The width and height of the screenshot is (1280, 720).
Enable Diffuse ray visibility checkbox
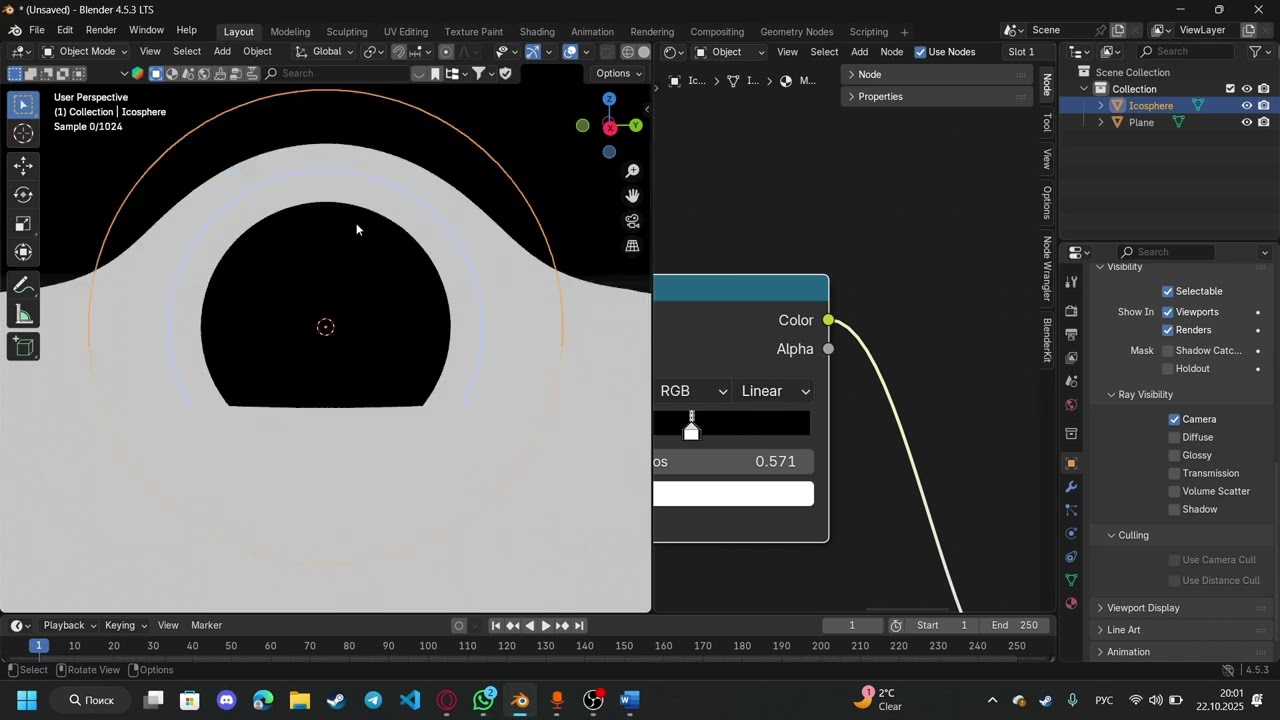(x=1175, y=437)
